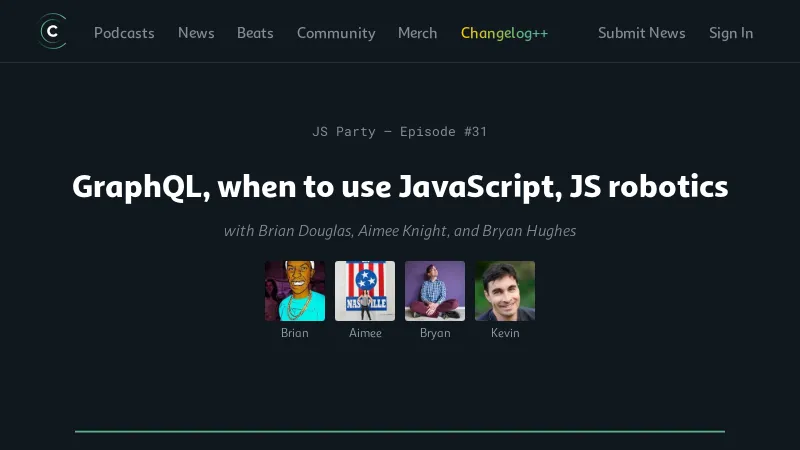Click the name Bryan under avatar

click(x=435, y=333)
